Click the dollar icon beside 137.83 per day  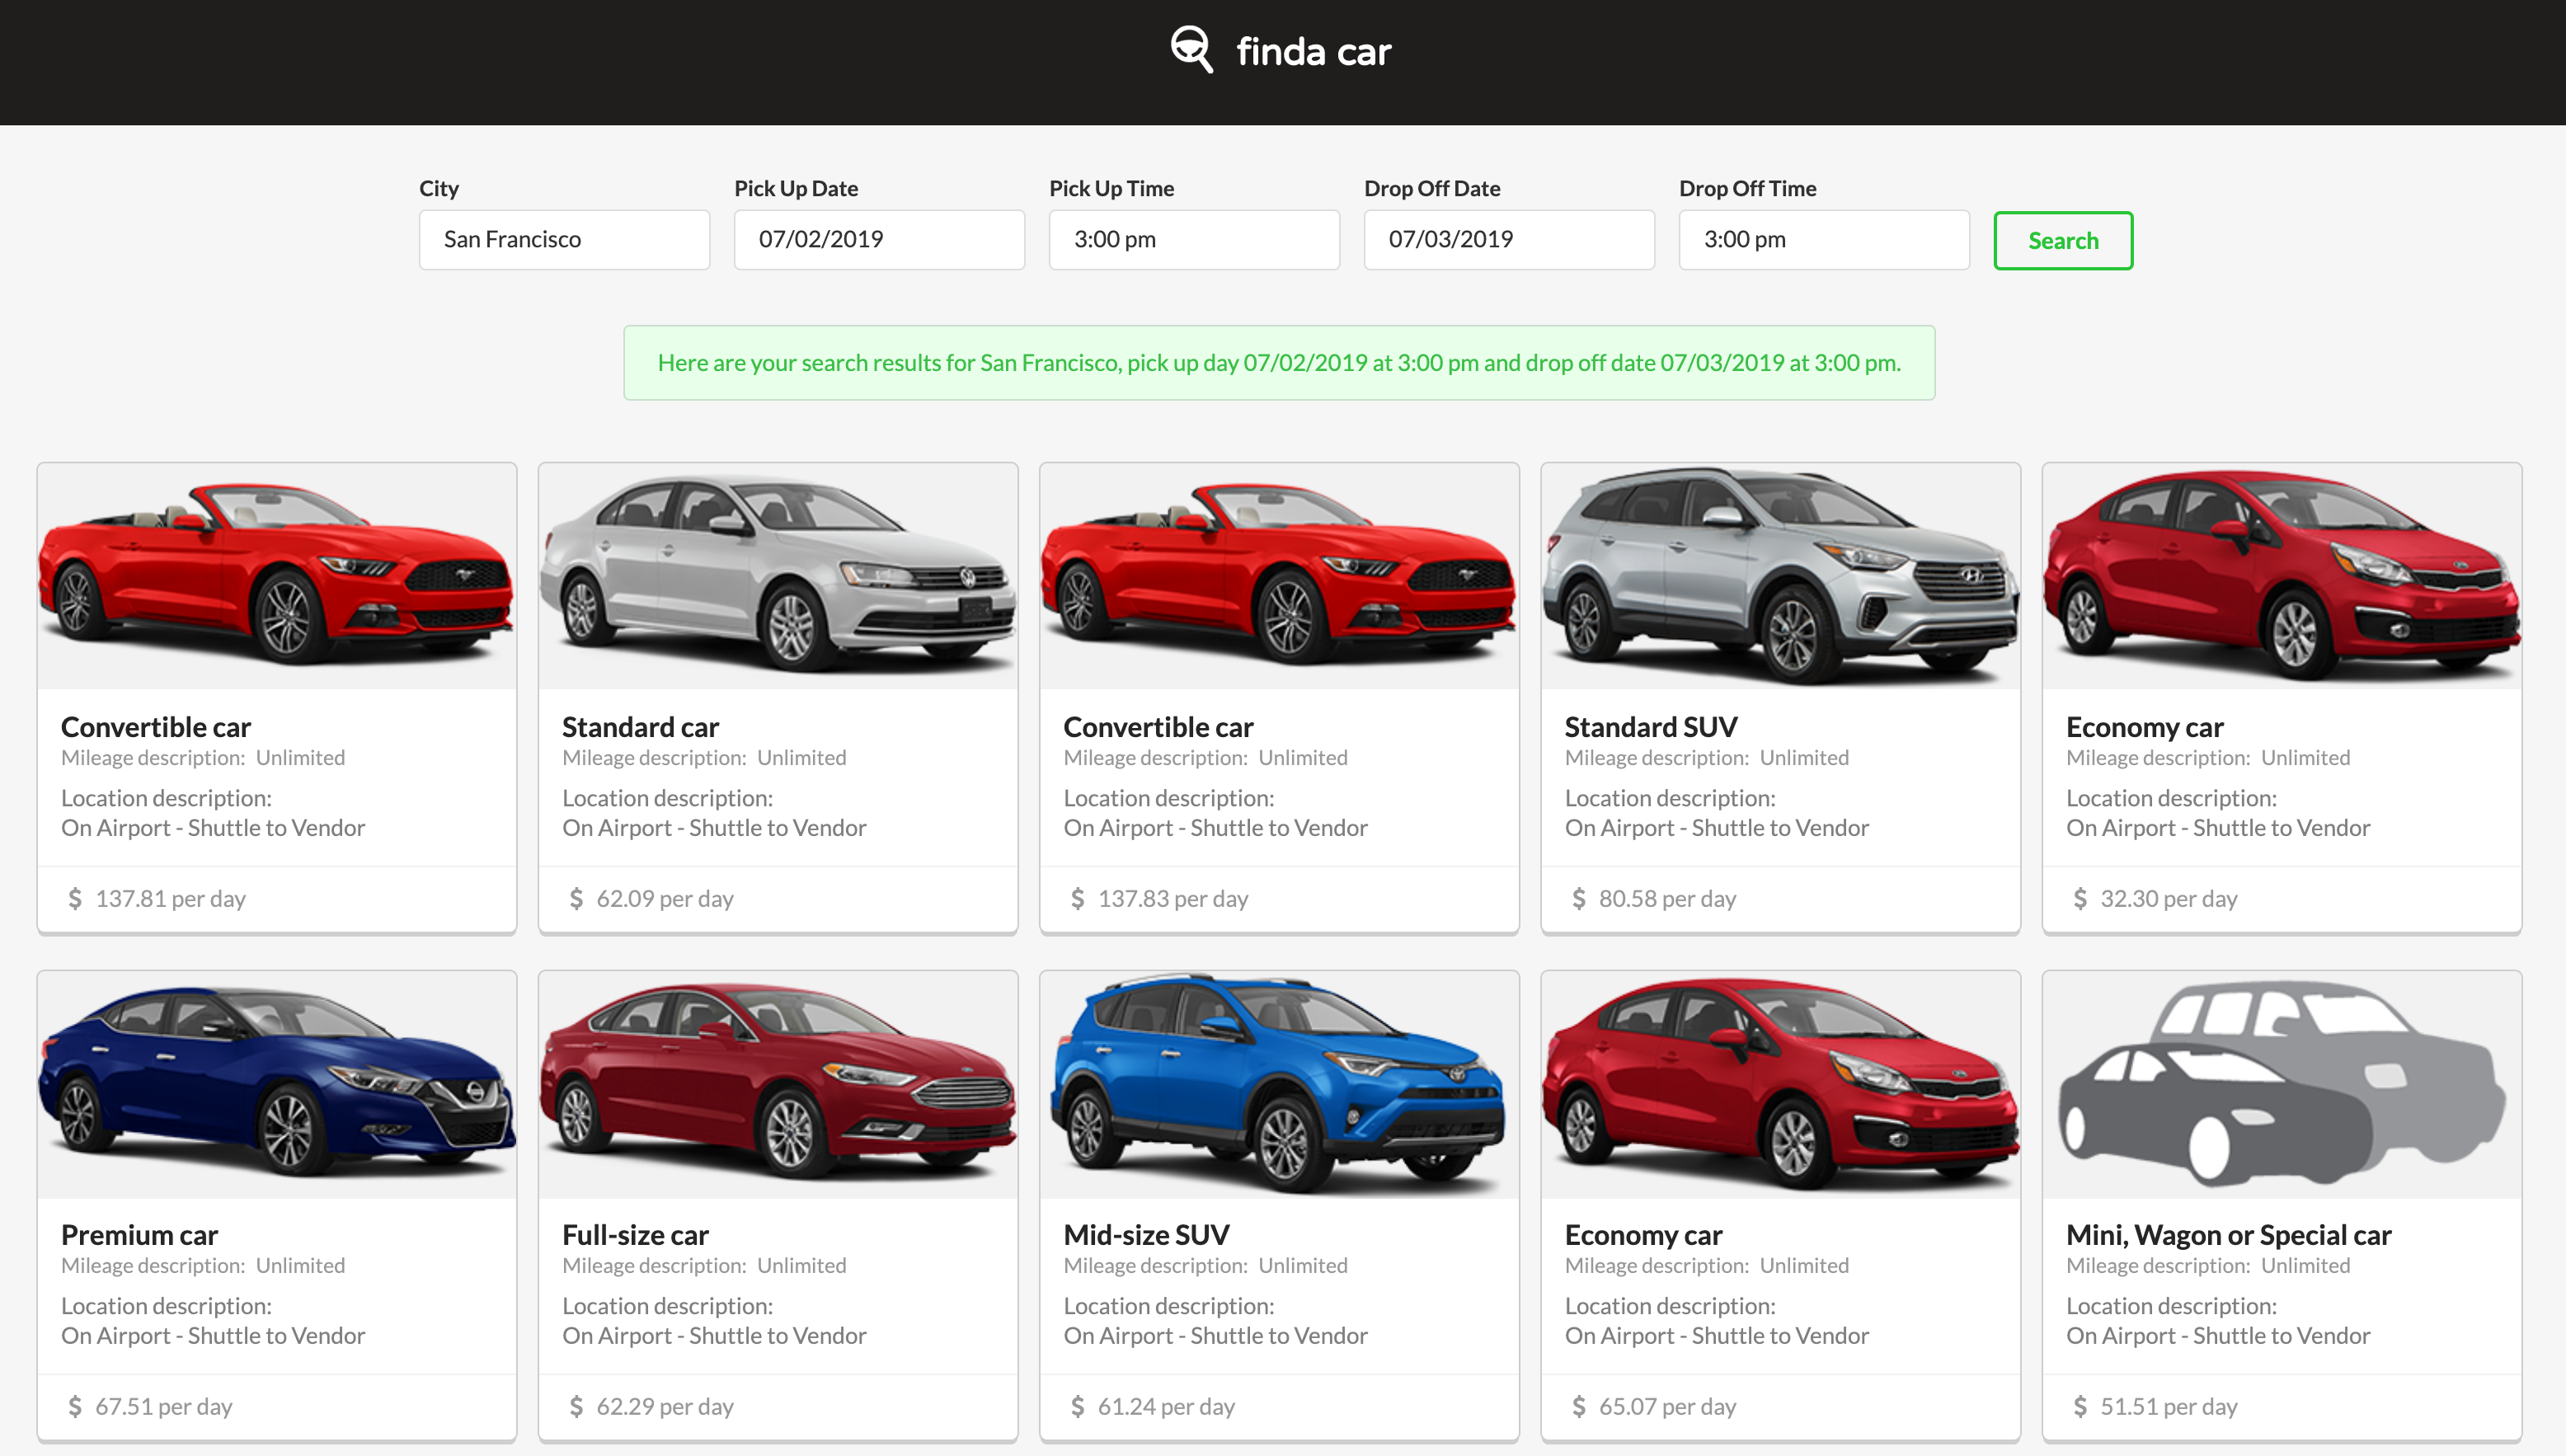[x=1077, y=898]
